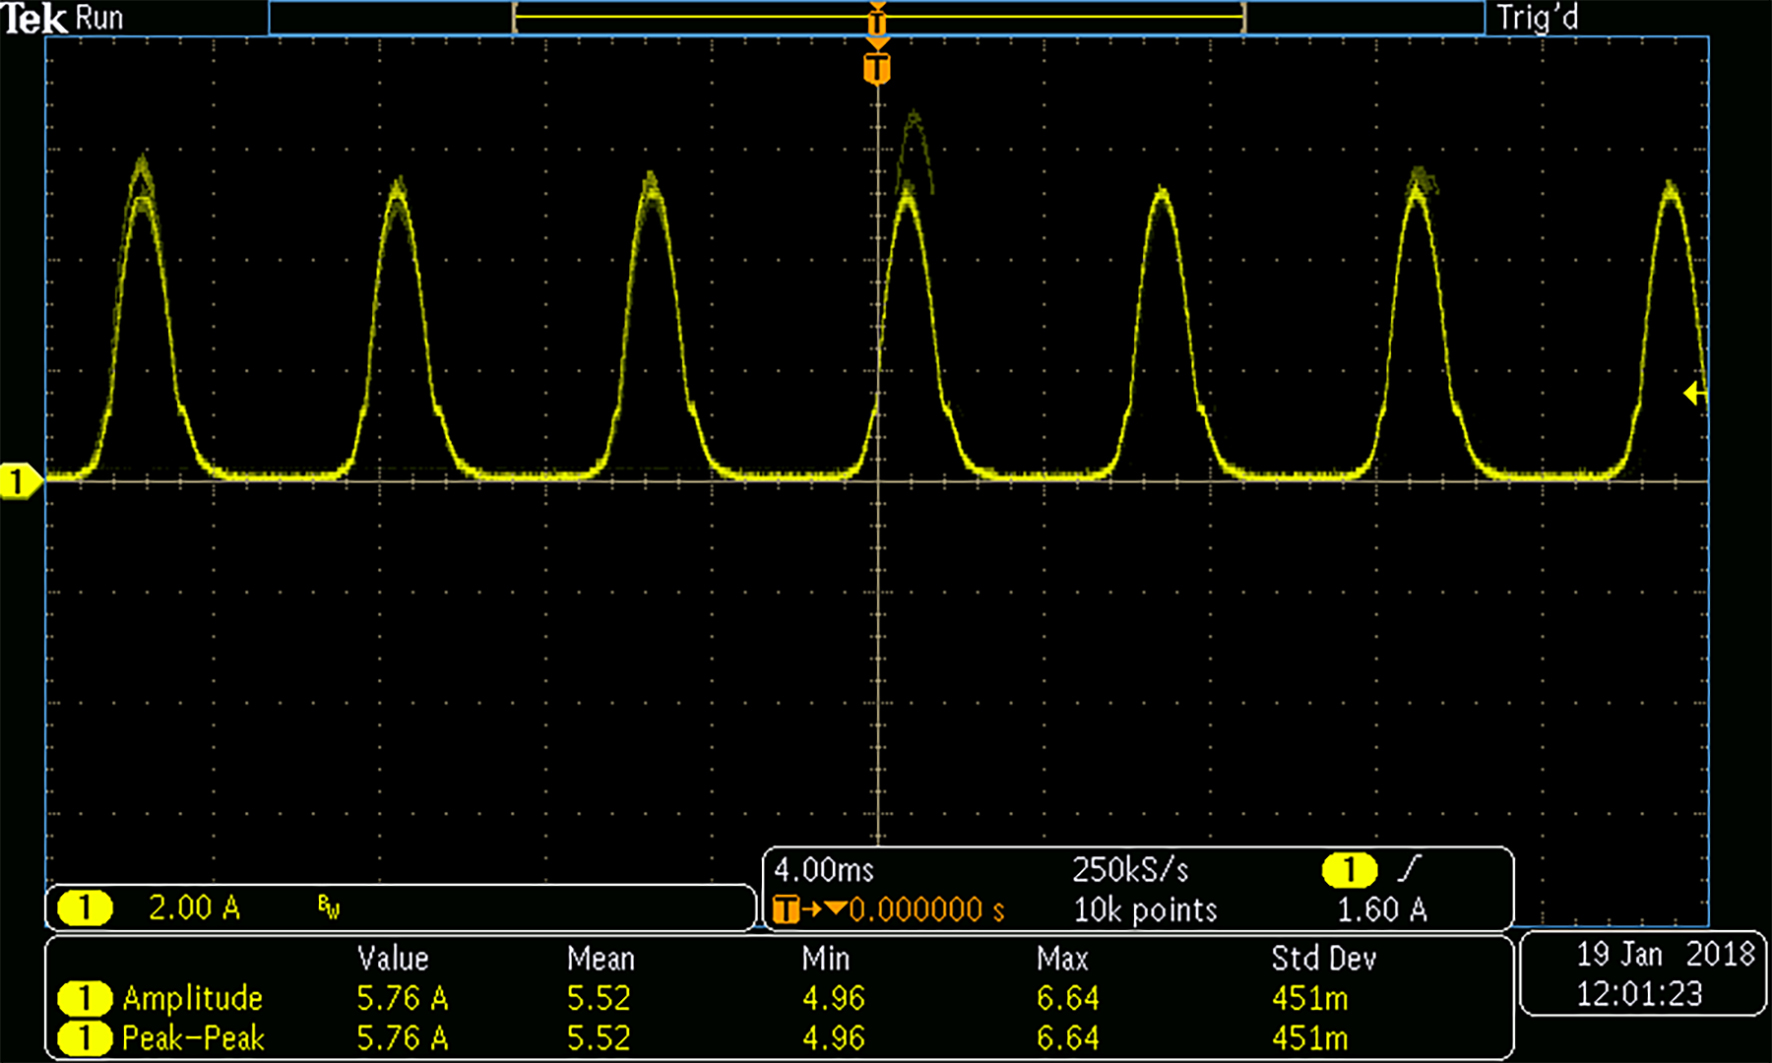The width and height of the screenshot is (1772, 1063).
Task: Click the trigger level arrow on right edge
Action: pos(1695,394)
